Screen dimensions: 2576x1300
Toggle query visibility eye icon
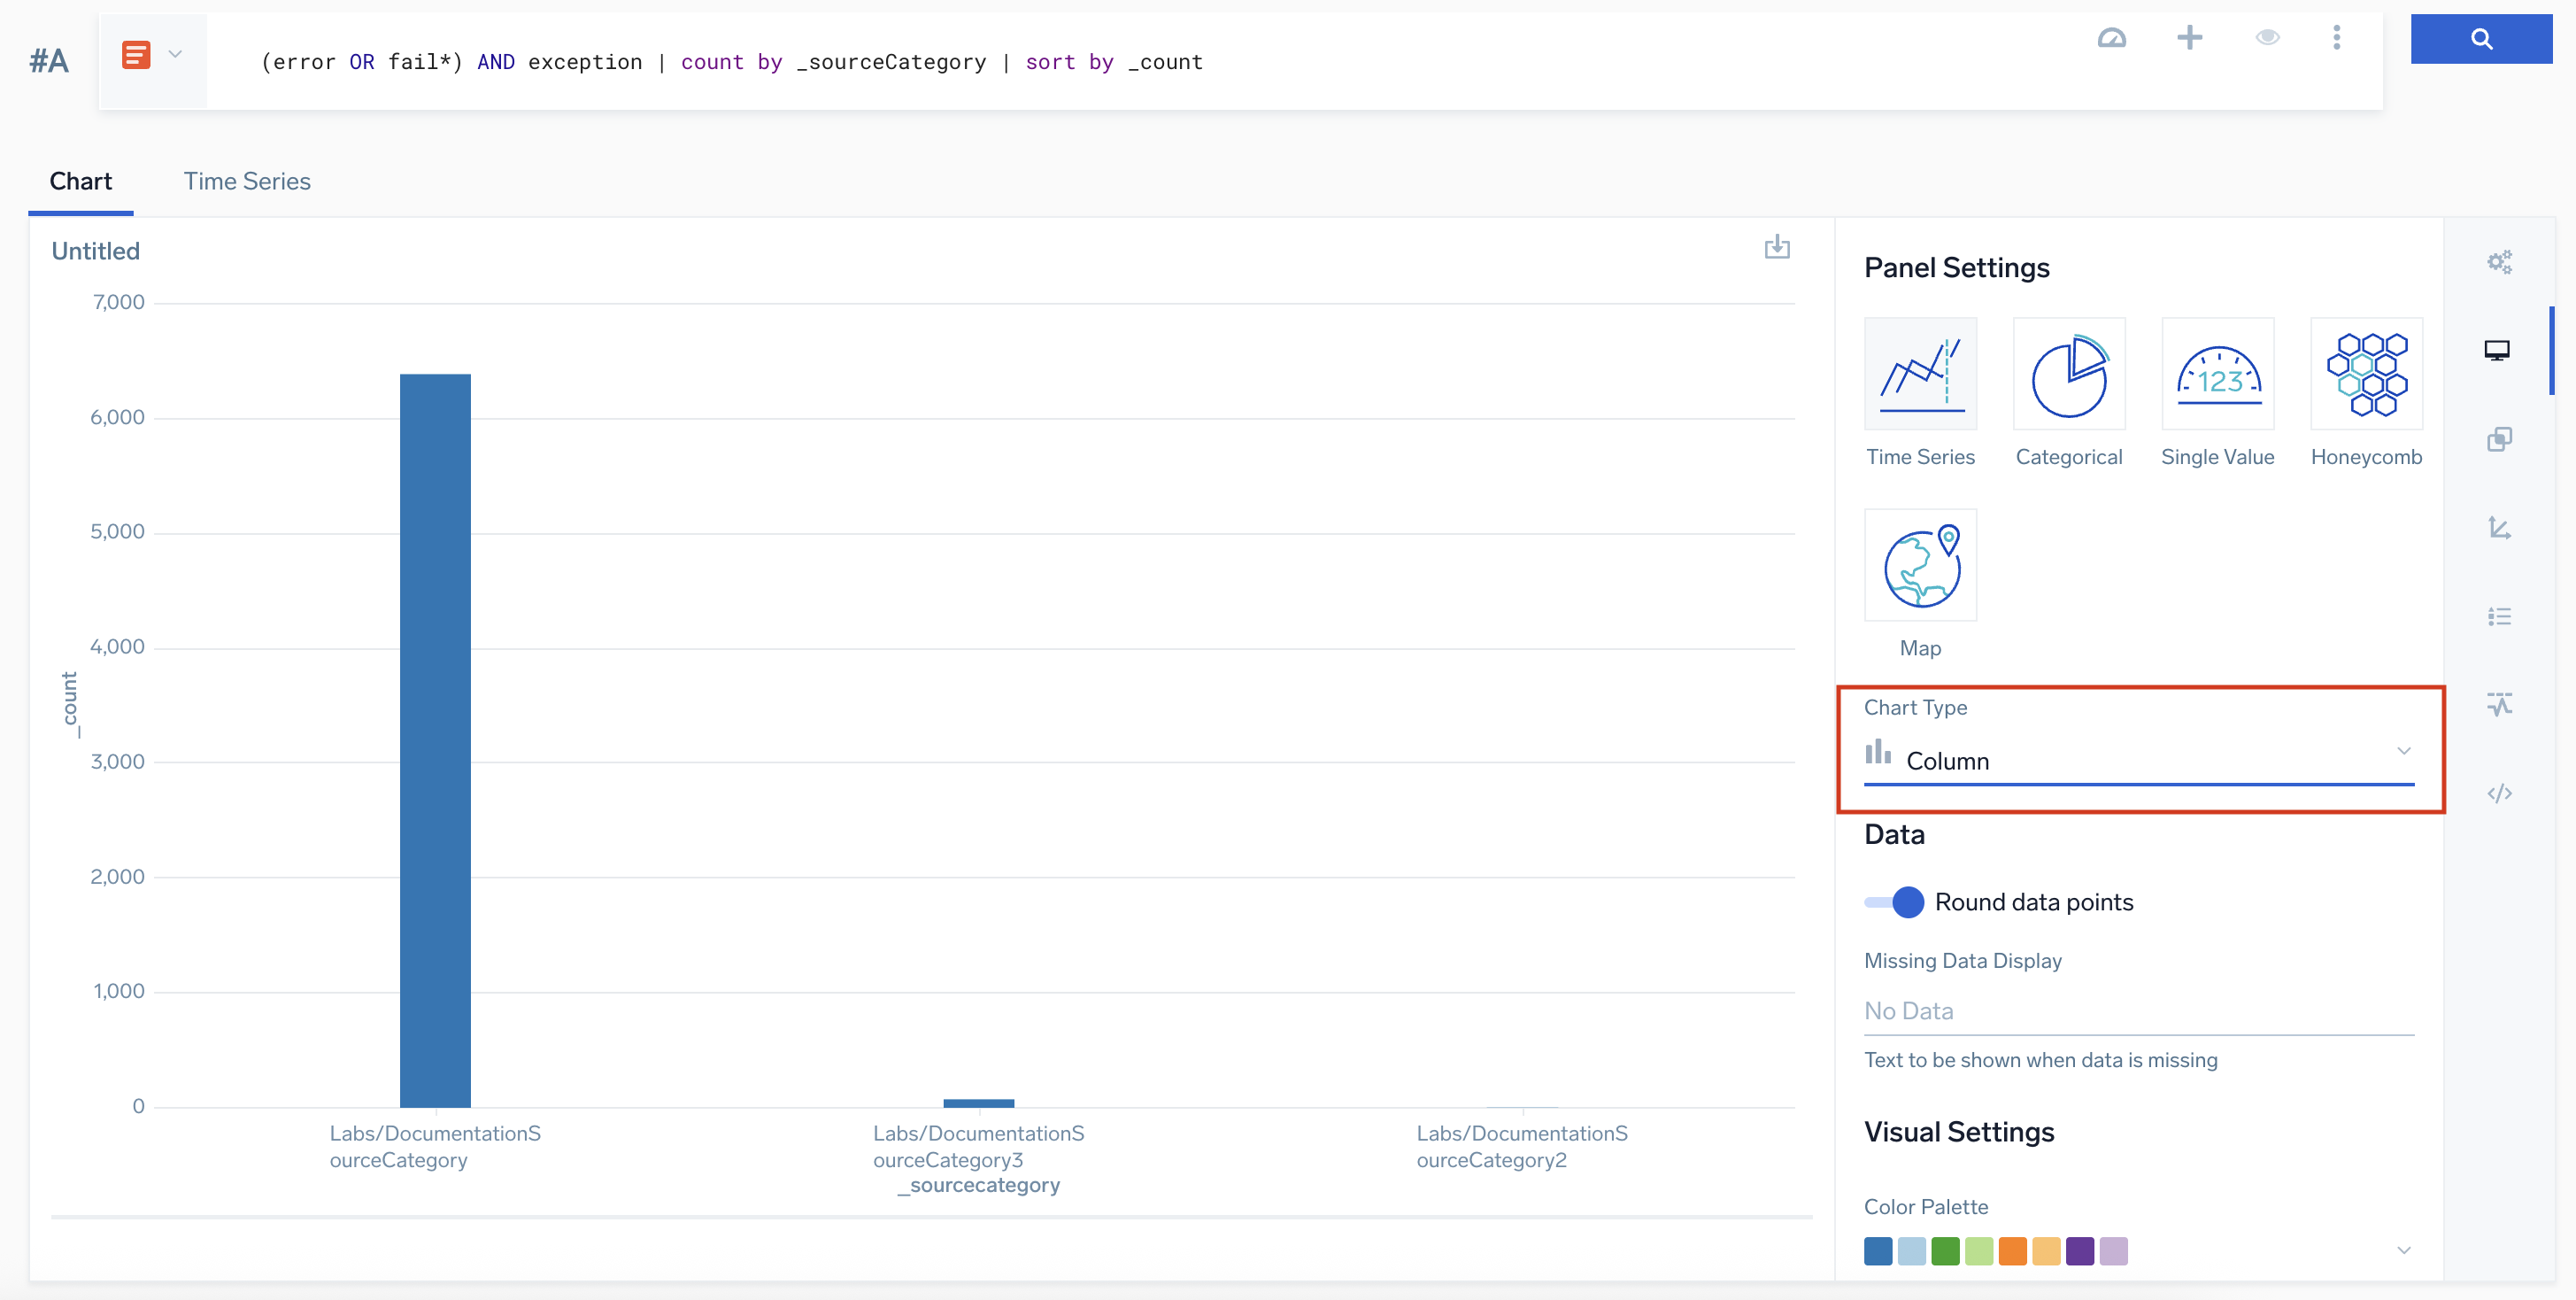point(2267,38)
